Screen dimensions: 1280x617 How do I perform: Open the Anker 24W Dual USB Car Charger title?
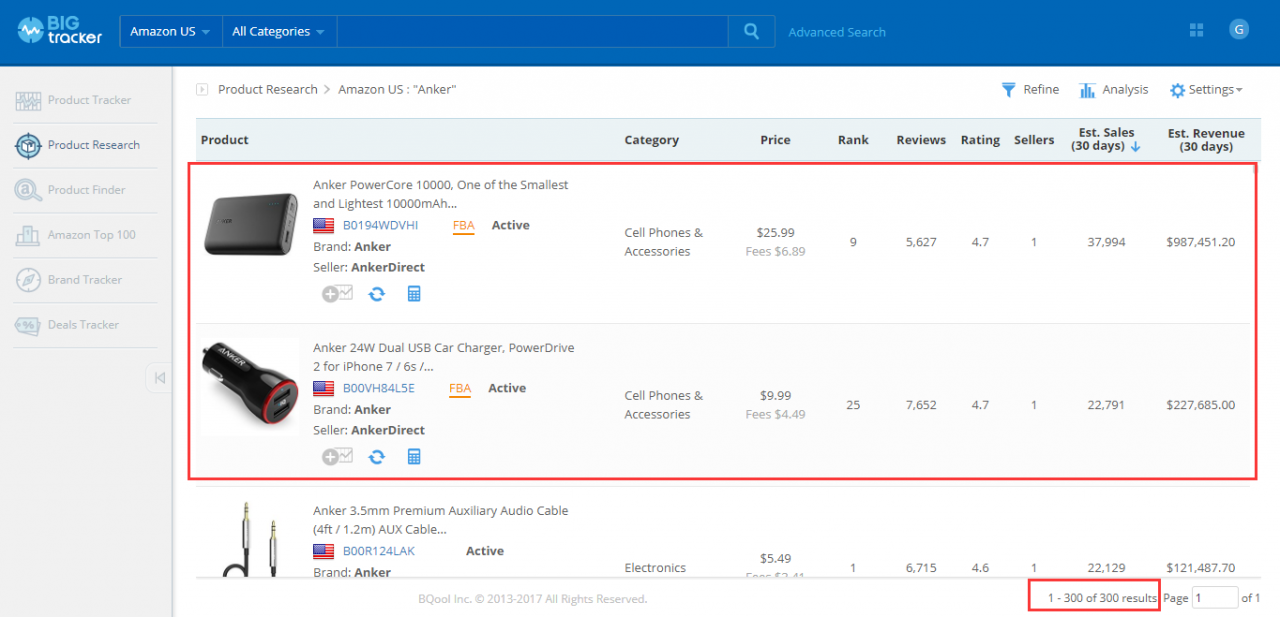[444, 357]
